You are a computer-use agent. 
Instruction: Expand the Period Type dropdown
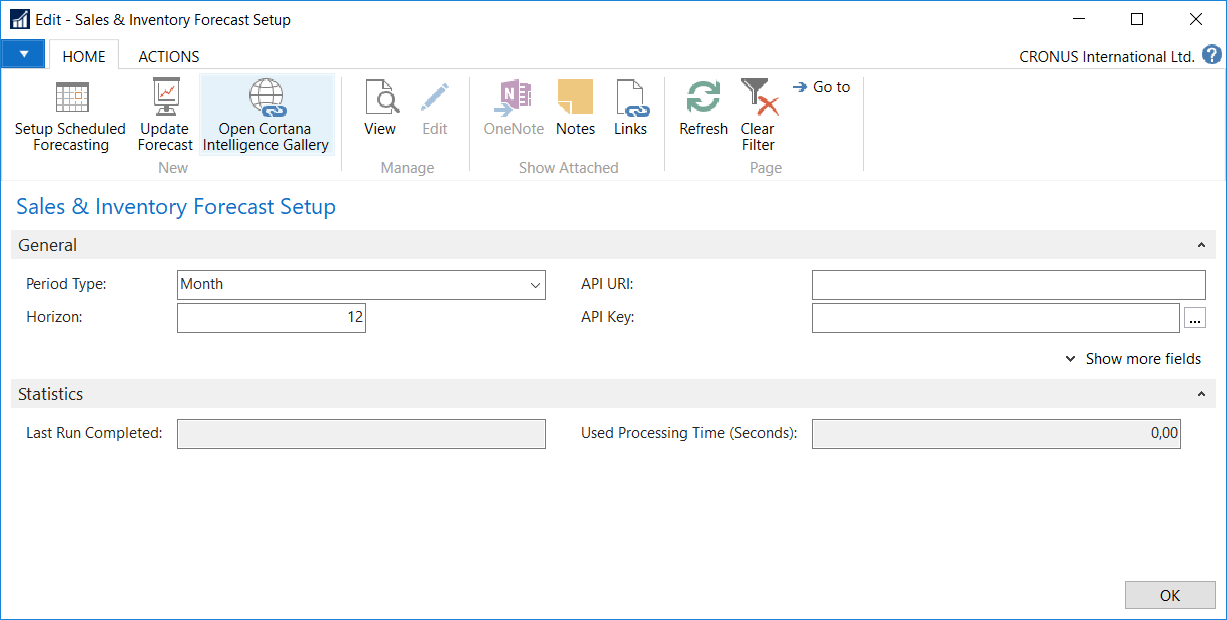pos(534,285)
